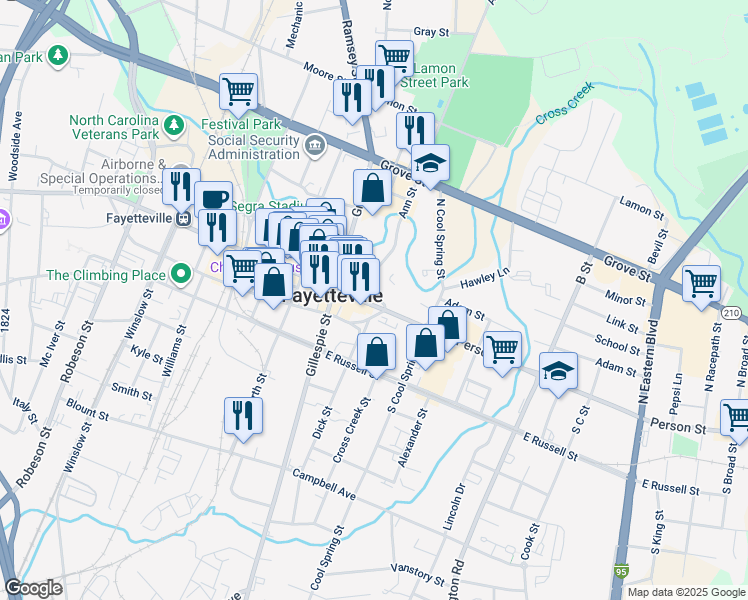Click the route 210 highway shield
This screenshot has height=600, width=748.
coord(735,313)
